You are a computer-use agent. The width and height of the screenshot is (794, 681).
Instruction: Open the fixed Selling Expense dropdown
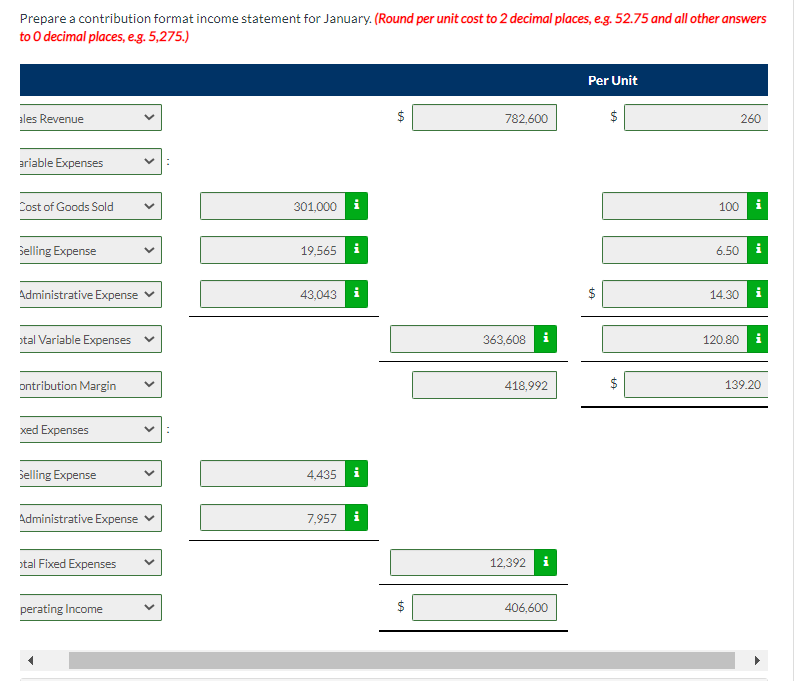pyautogui.click(x=91, y=473)
